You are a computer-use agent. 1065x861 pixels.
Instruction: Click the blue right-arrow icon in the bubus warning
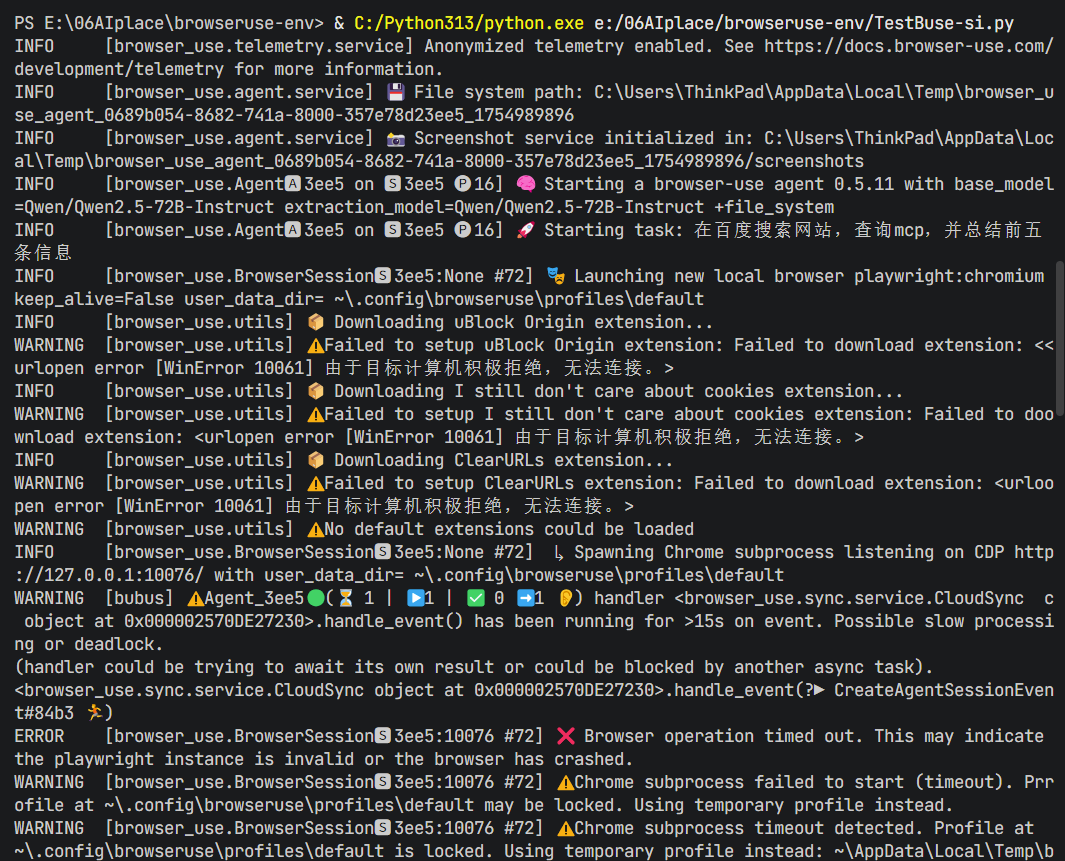click(x=526, y=599)
